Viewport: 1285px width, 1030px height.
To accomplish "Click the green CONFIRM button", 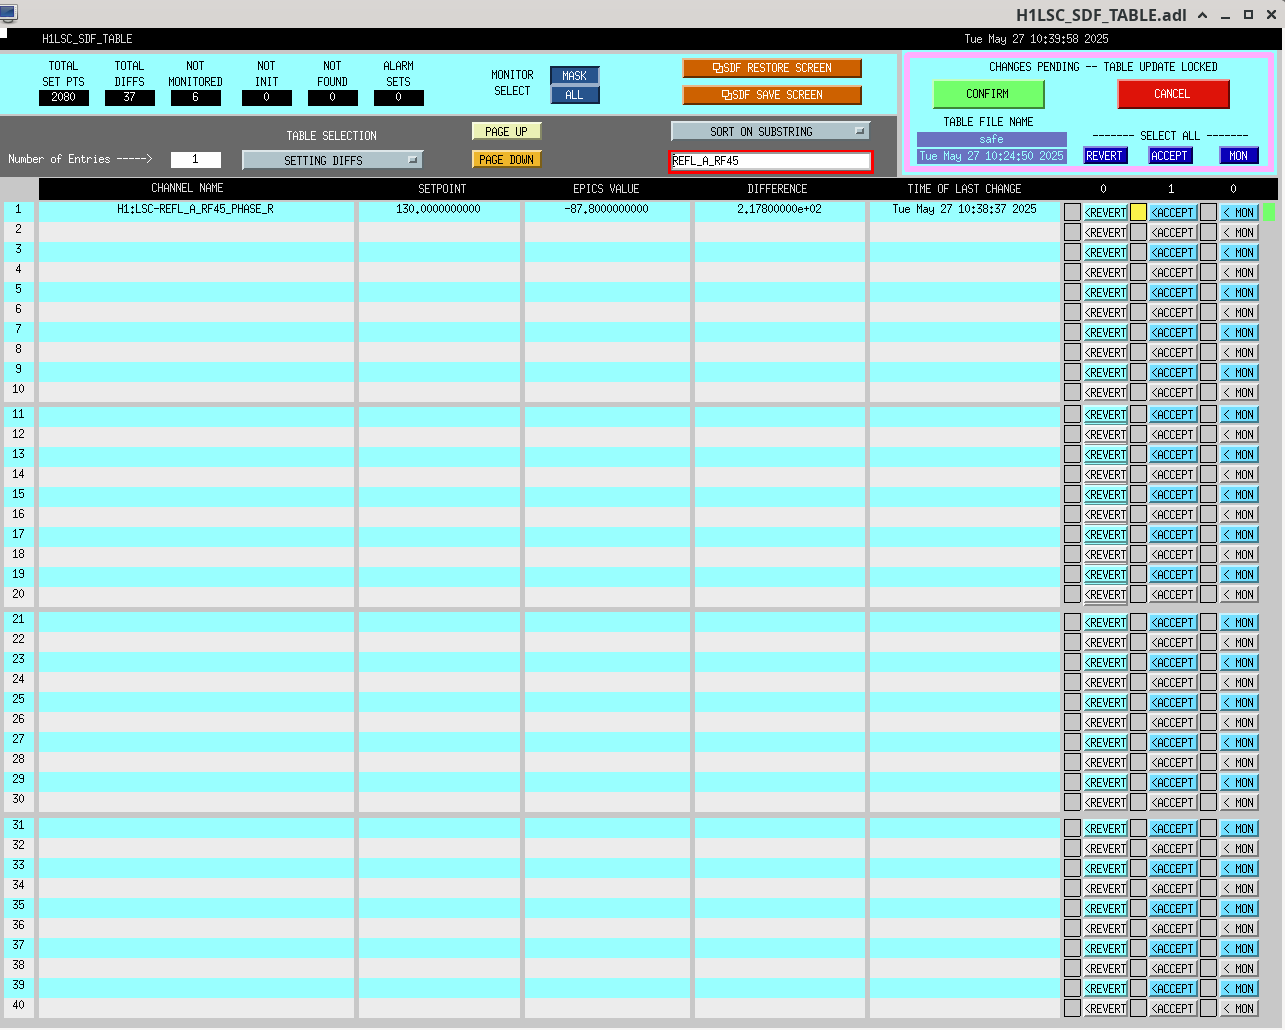I will pos(988,94).
